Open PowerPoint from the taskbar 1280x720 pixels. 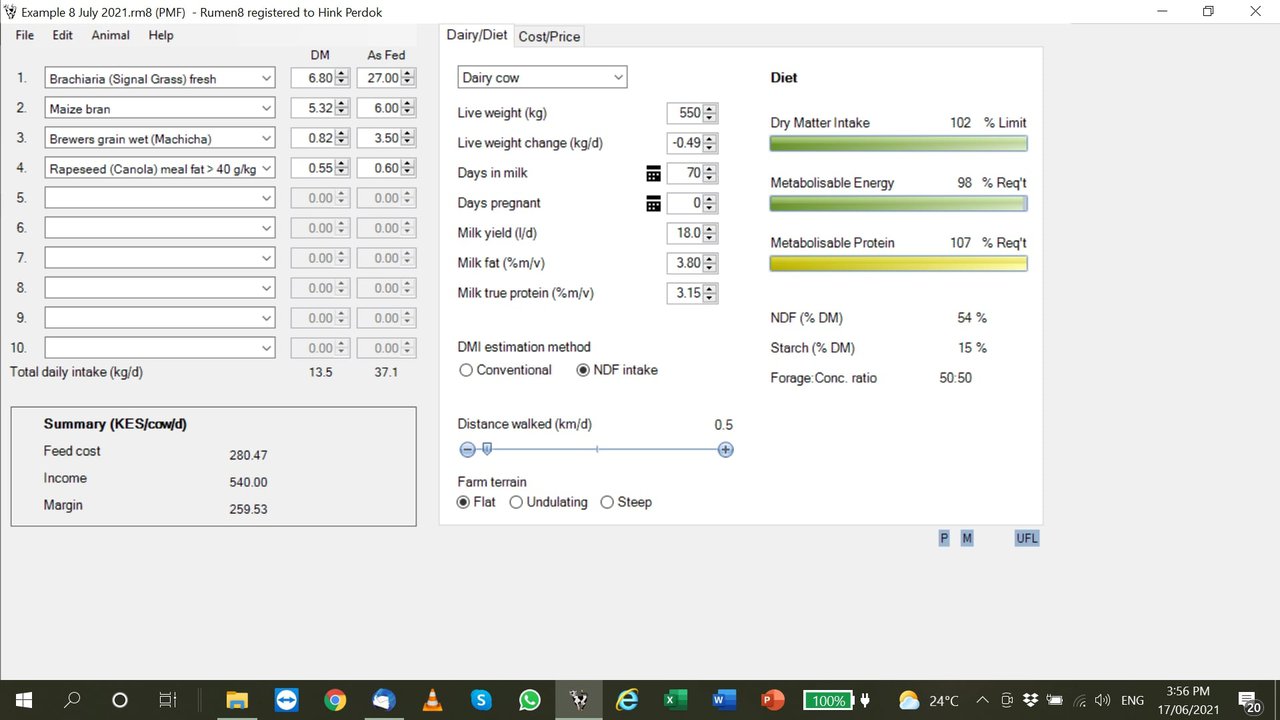point(773,700)
